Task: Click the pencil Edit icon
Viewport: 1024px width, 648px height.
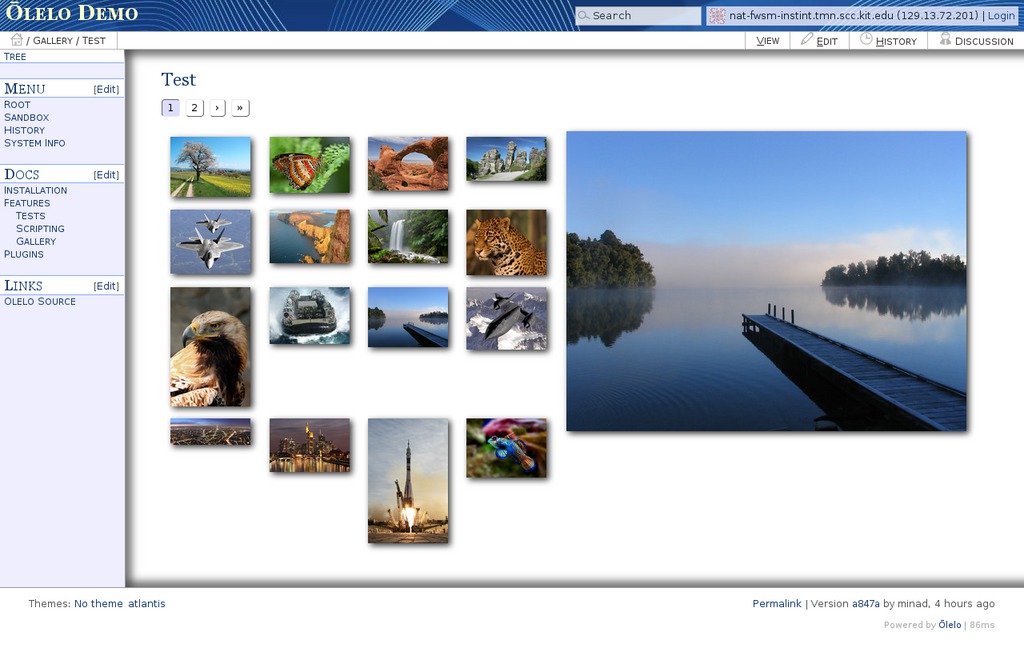Action: [807, 39]
